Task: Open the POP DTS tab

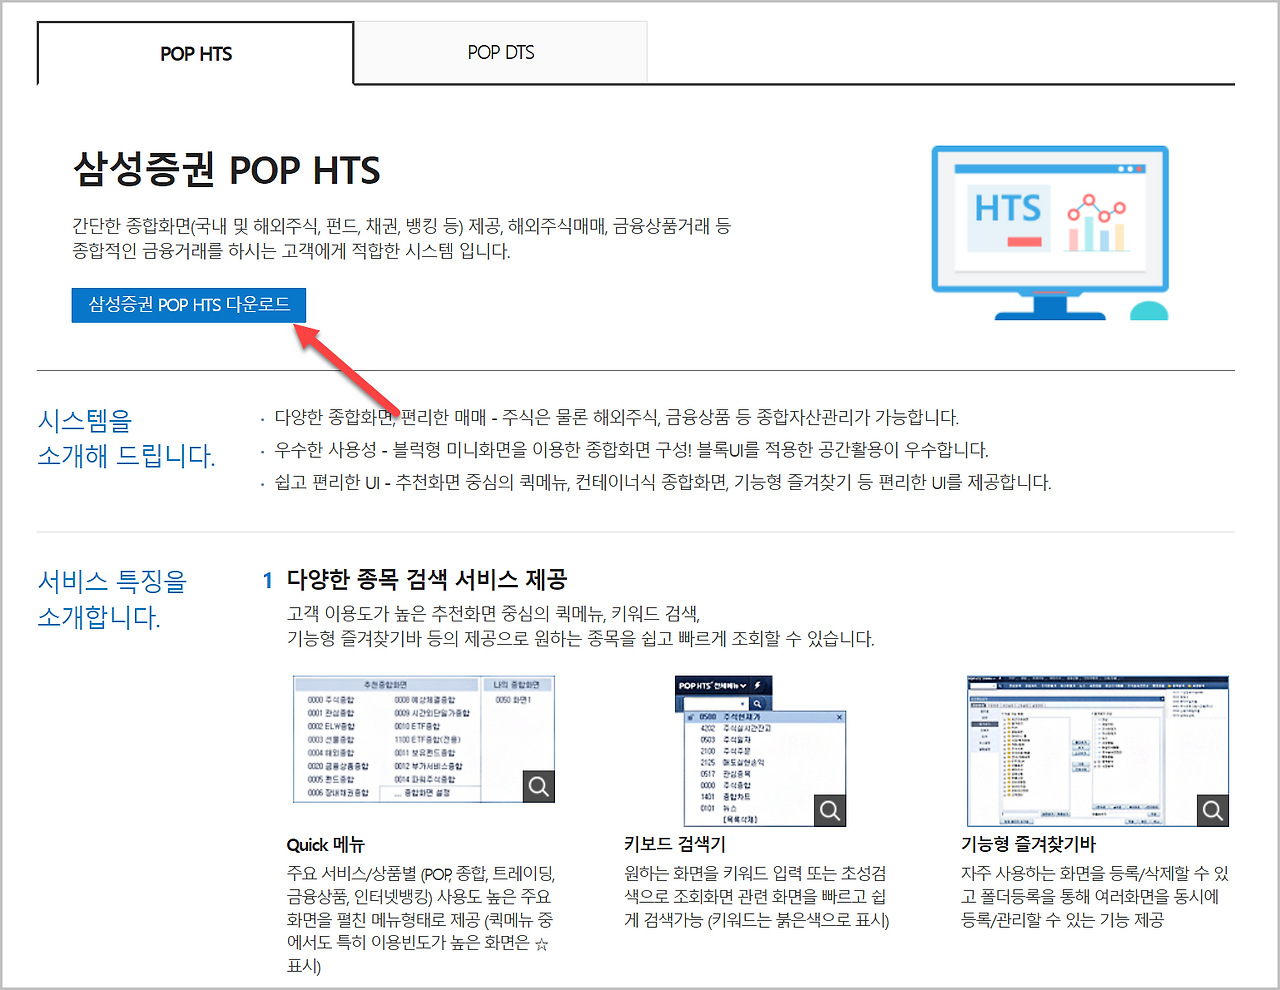Action: [501, 52]
